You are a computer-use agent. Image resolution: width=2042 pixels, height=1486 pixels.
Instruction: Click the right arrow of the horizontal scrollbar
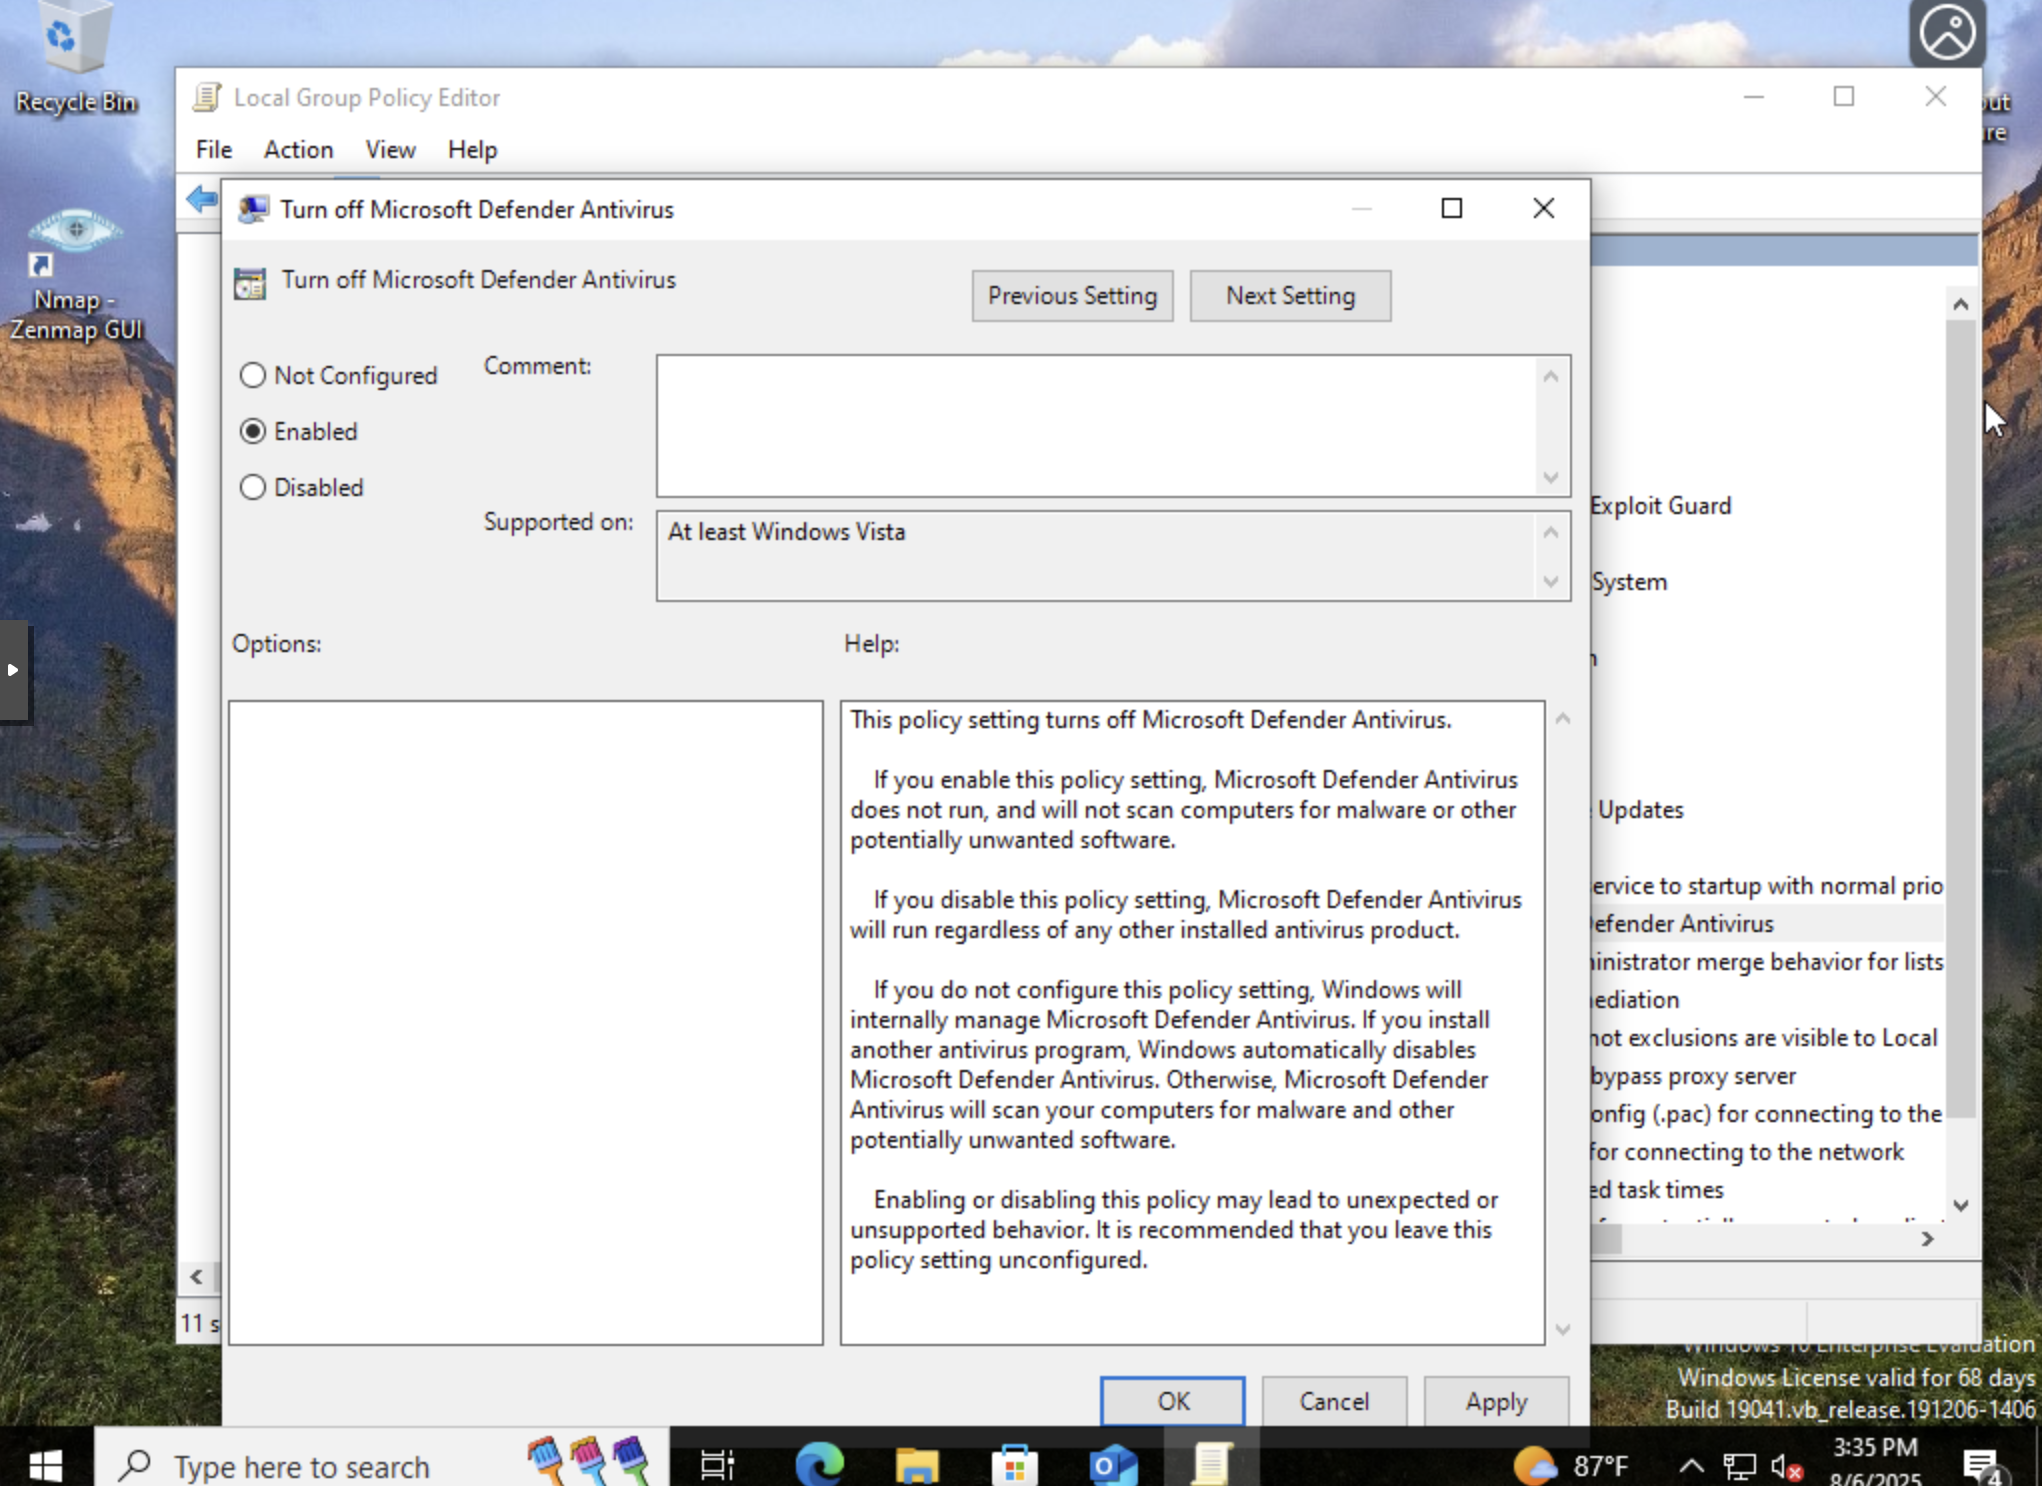(1927, 1239)
